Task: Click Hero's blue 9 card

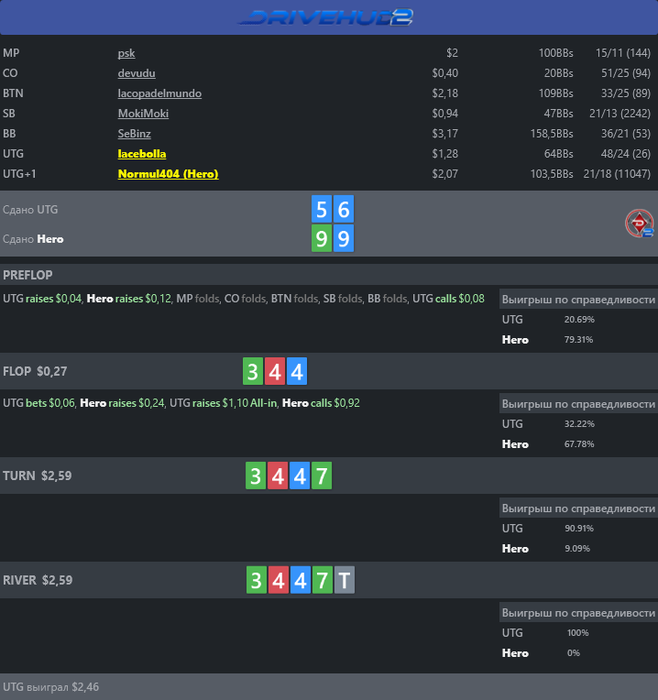Action: coord(343,239)
